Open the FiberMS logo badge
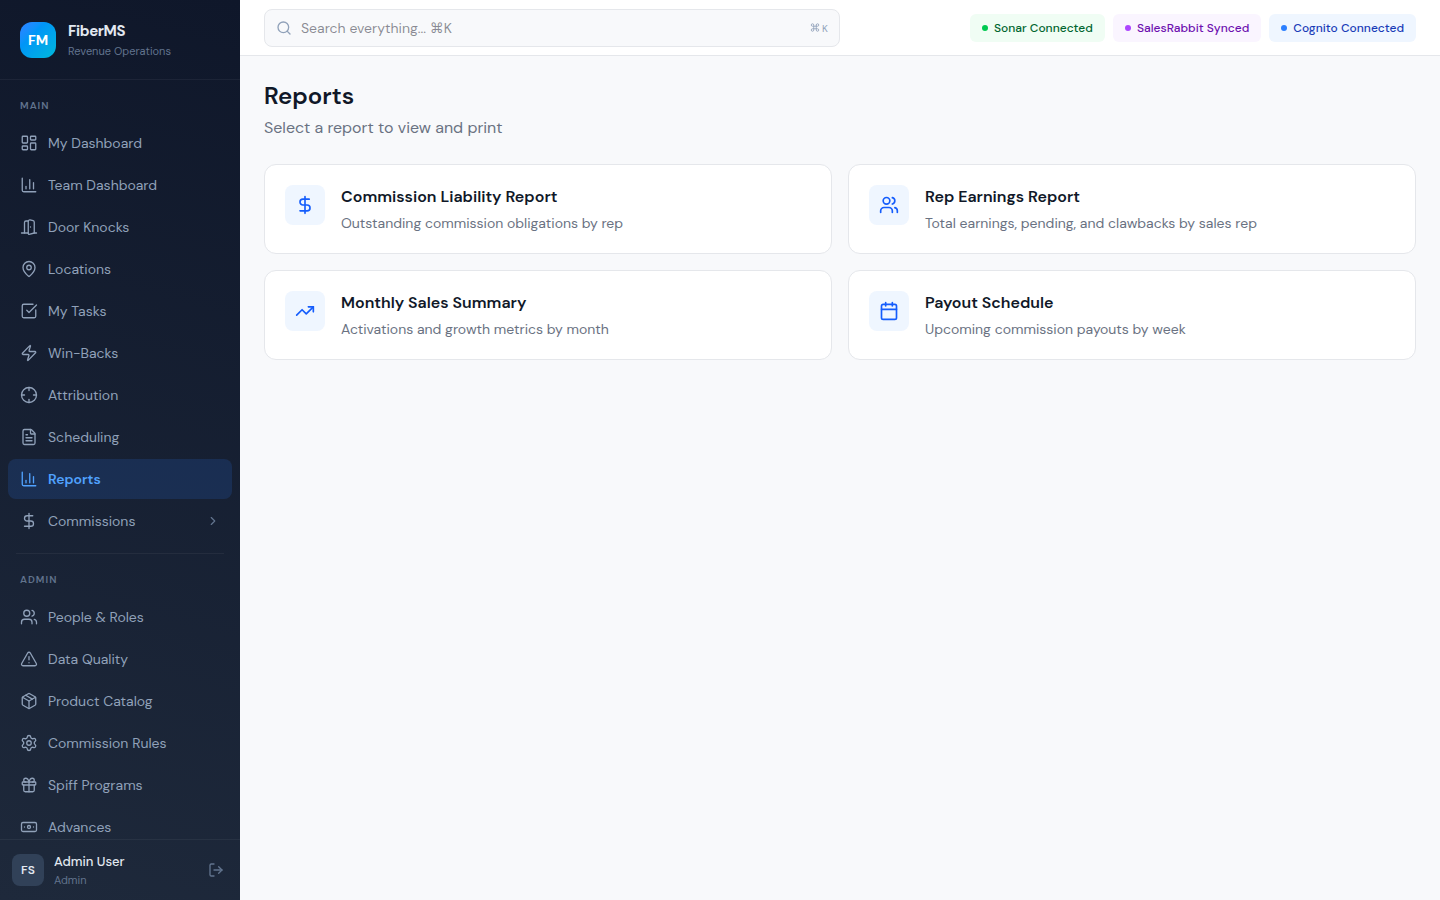The width and height of the screenshot is (1440, 900). [37, 40]
